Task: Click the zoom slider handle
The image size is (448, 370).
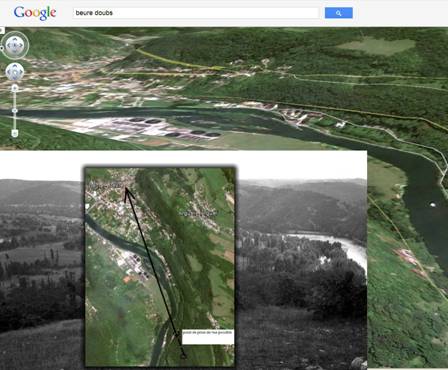Action: 14,110
